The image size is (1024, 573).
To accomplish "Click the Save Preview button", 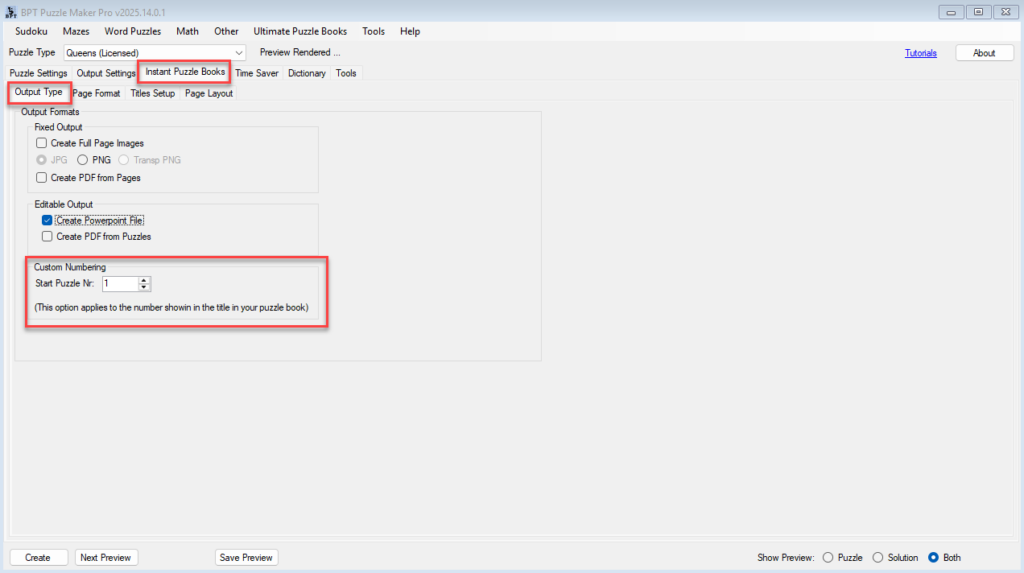I will (246, 558).
